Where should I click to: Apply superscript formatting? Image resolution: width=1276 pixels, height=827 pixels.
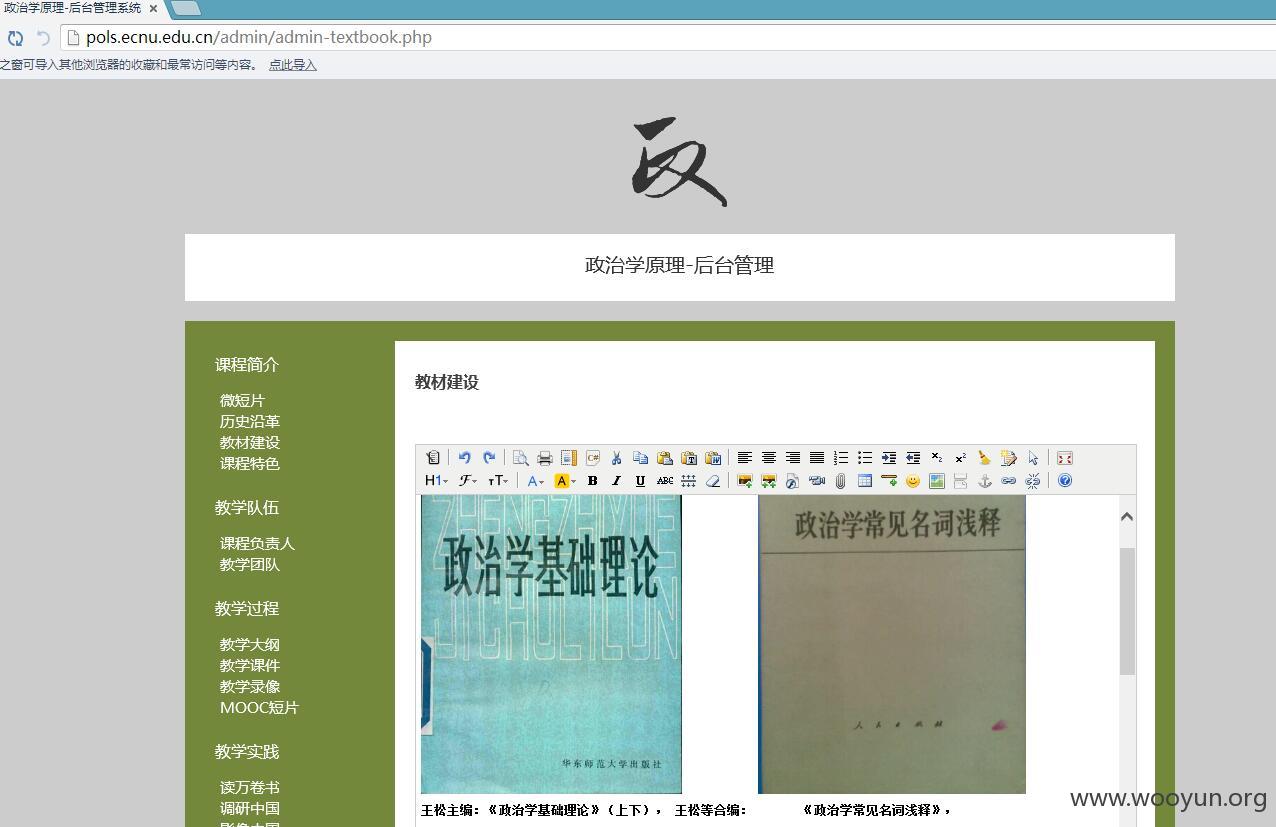tap(961, 458)
